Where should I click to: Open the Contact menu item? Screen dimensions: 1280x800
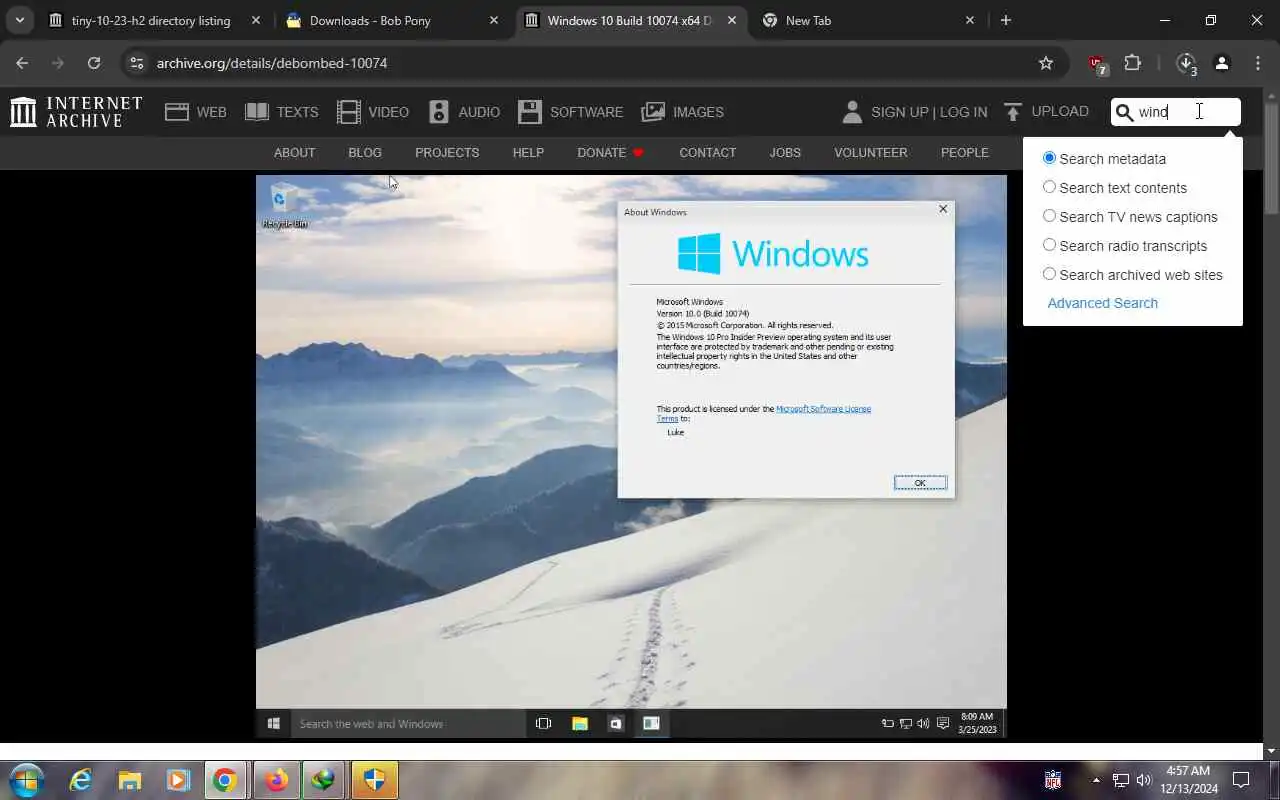tap(707, 153)
